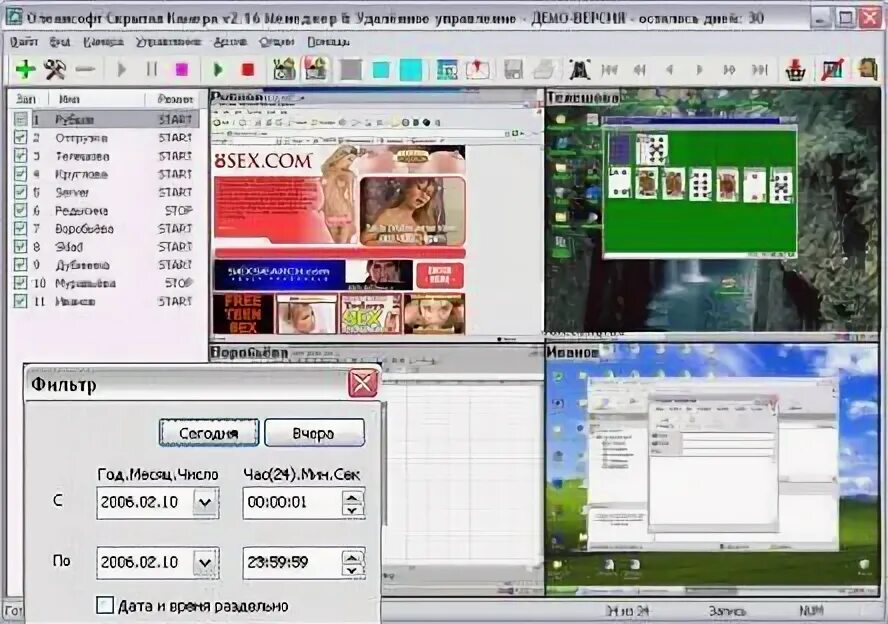Select the small cyan square view icon
888x624 pixels.
(x=381, y=70)
